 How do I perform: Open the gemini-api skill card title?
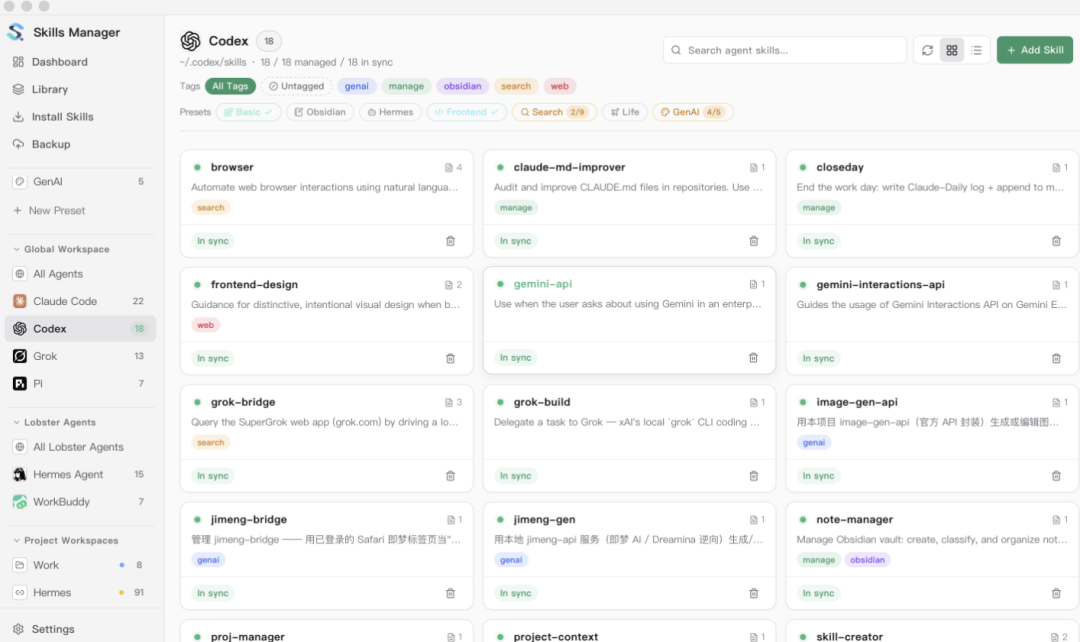click(543, 284)
